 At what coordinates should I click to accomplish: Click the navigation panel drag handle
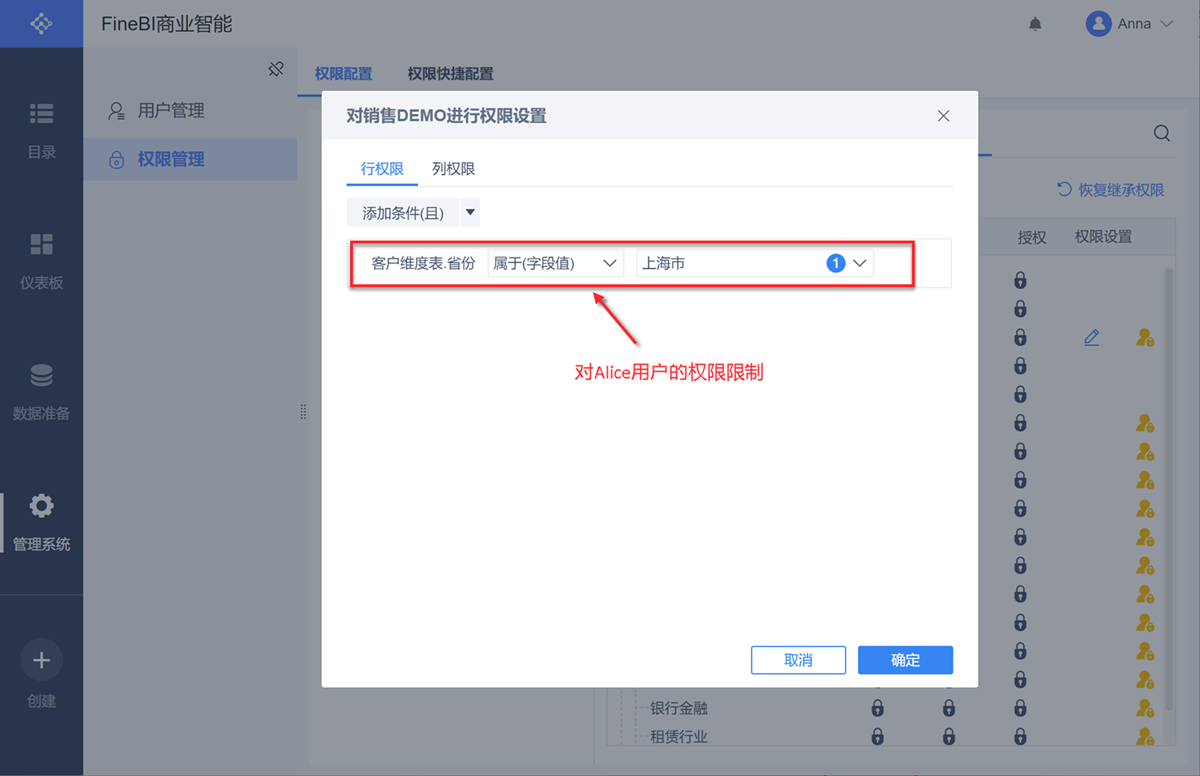pos(303,412)
